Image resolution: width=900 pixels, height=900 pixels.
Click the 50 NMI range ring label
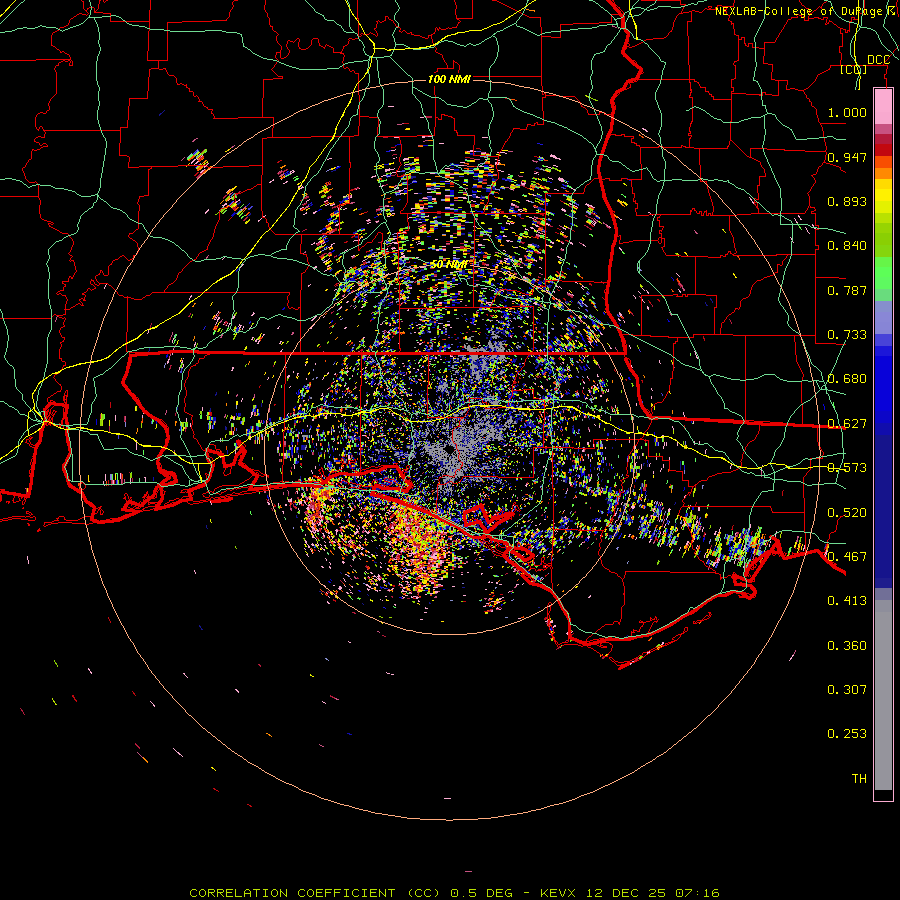tap(449, 265)
